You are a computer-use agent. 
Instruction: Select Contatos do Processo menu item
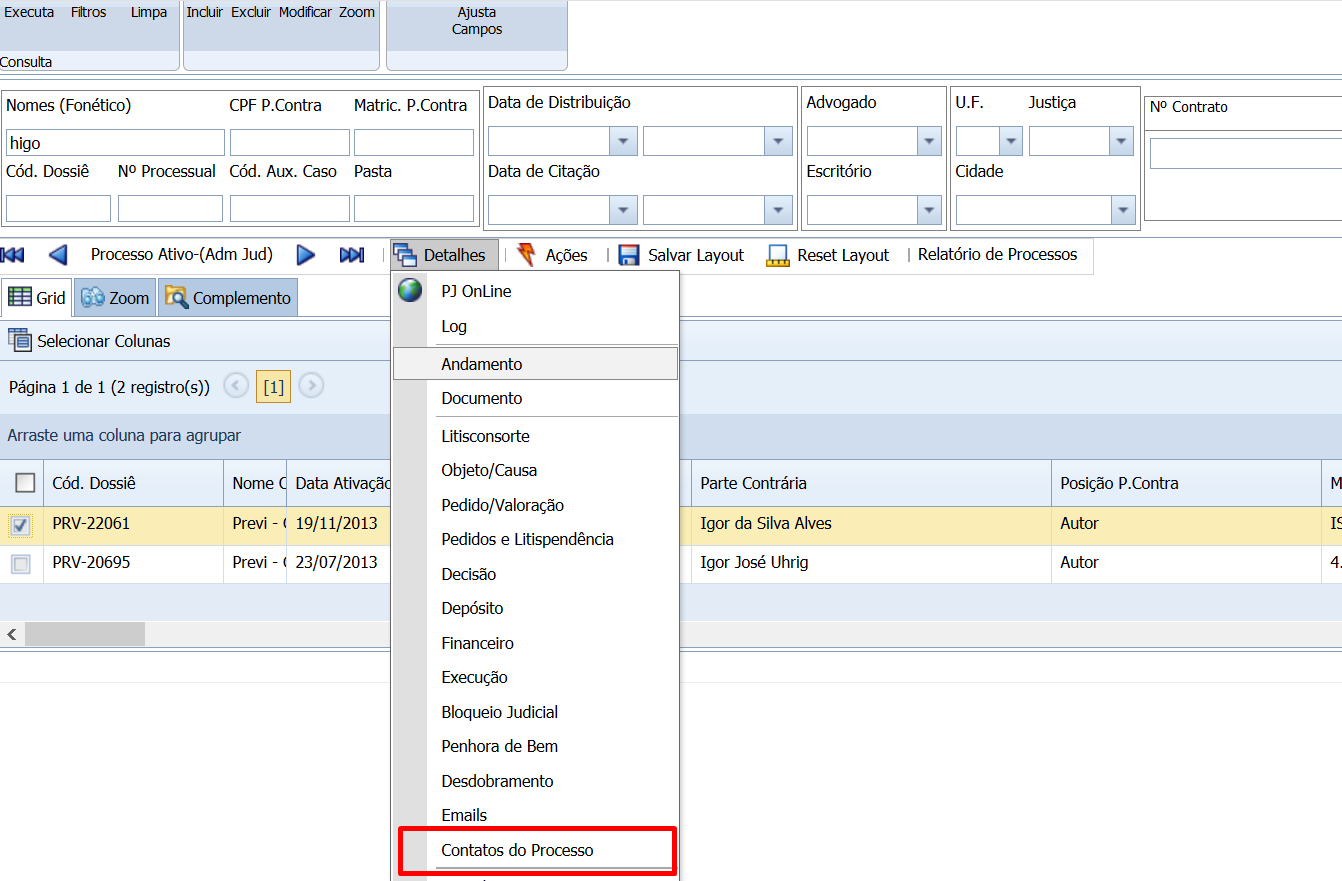click(x=517, y=850)
